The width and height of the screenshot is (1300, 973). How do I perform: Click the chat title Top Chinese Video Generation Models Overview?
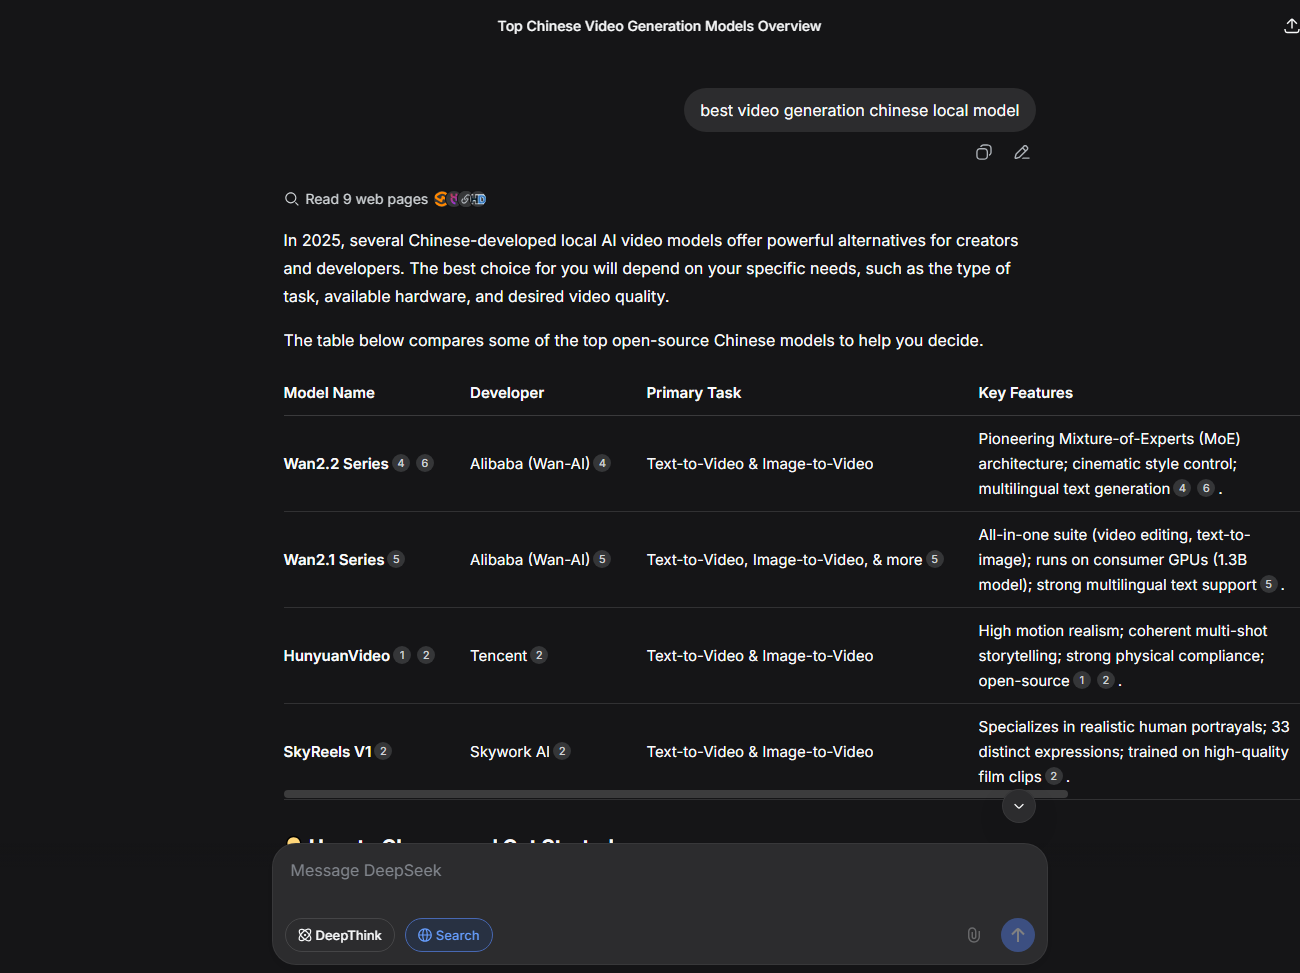click(659, 26)
